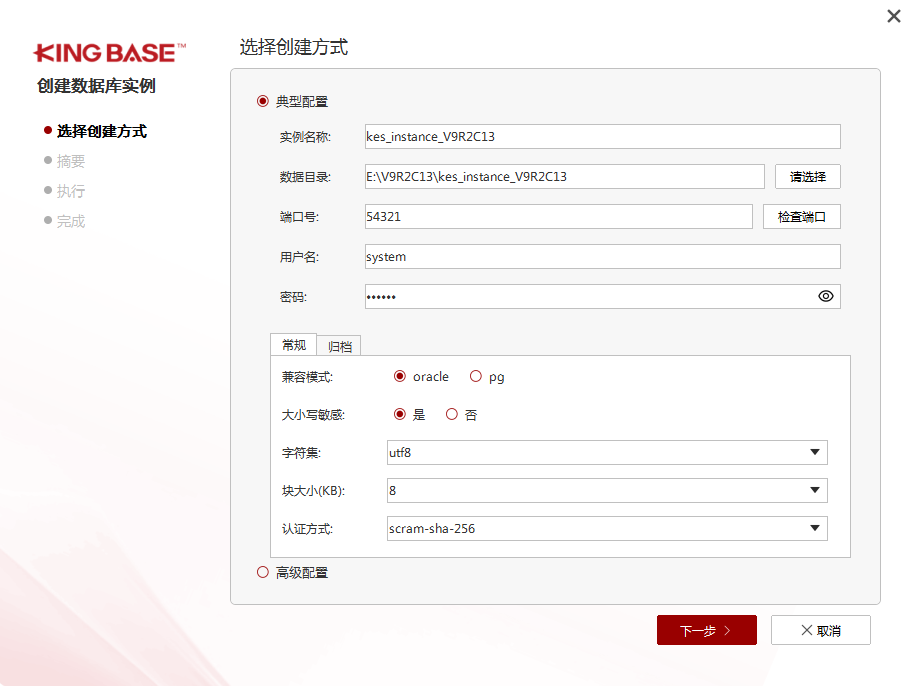Select the 典型配置 radio button
Image resolution: width=907 pixels, height=686 pixels.
[263, 101]
